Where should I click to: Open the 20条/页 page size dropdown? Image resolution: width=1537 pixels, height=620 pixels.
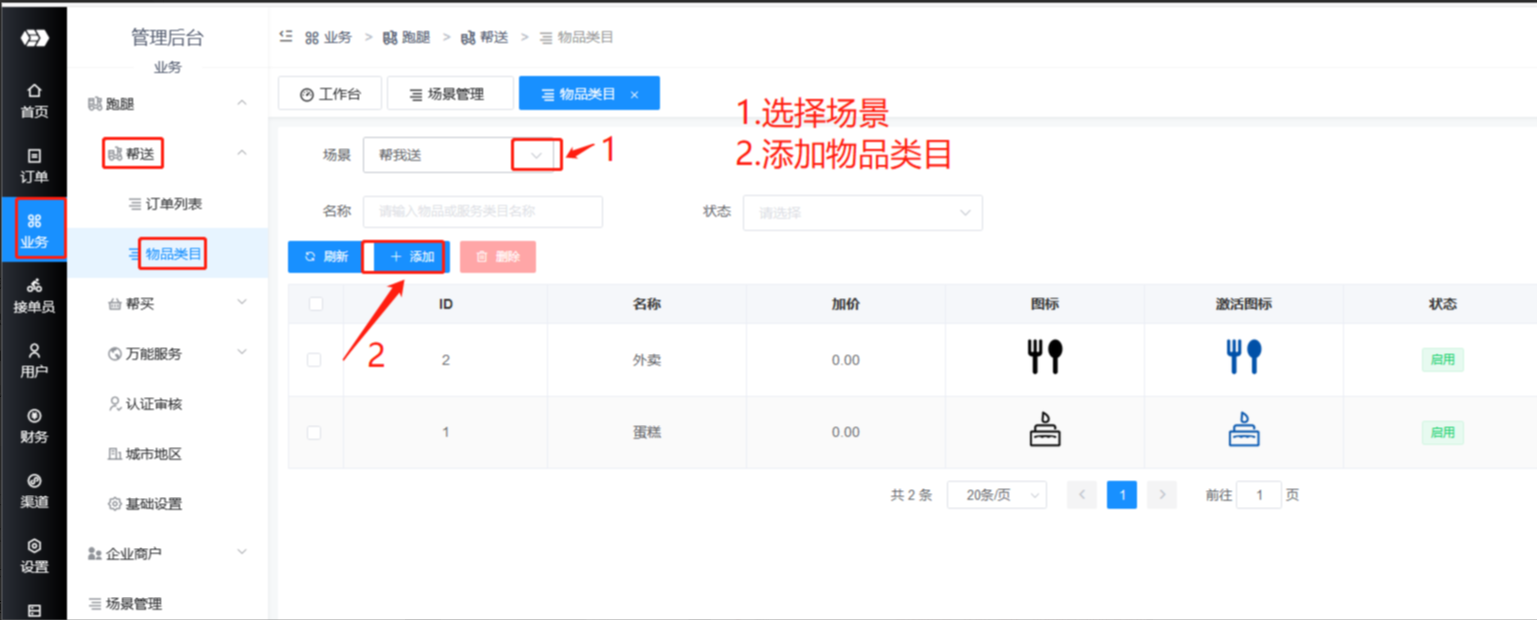tap(996, 495)
